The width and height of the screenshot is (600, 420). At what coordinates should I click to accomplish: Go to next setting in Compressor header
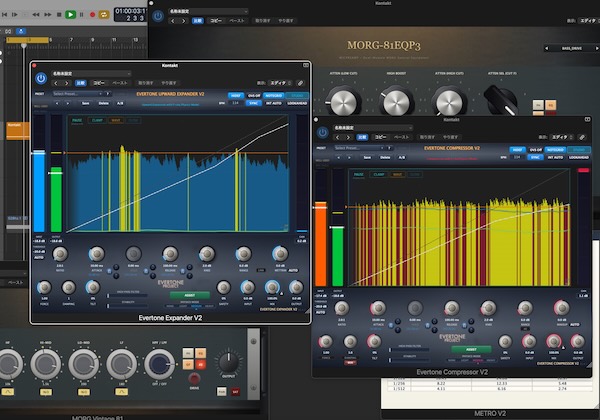(348, 137)
